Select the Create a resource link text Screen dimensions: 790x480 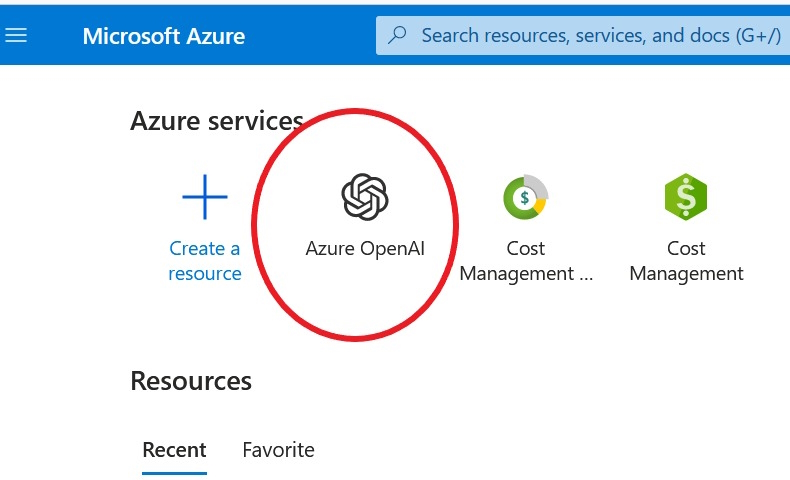click(205, 260)
